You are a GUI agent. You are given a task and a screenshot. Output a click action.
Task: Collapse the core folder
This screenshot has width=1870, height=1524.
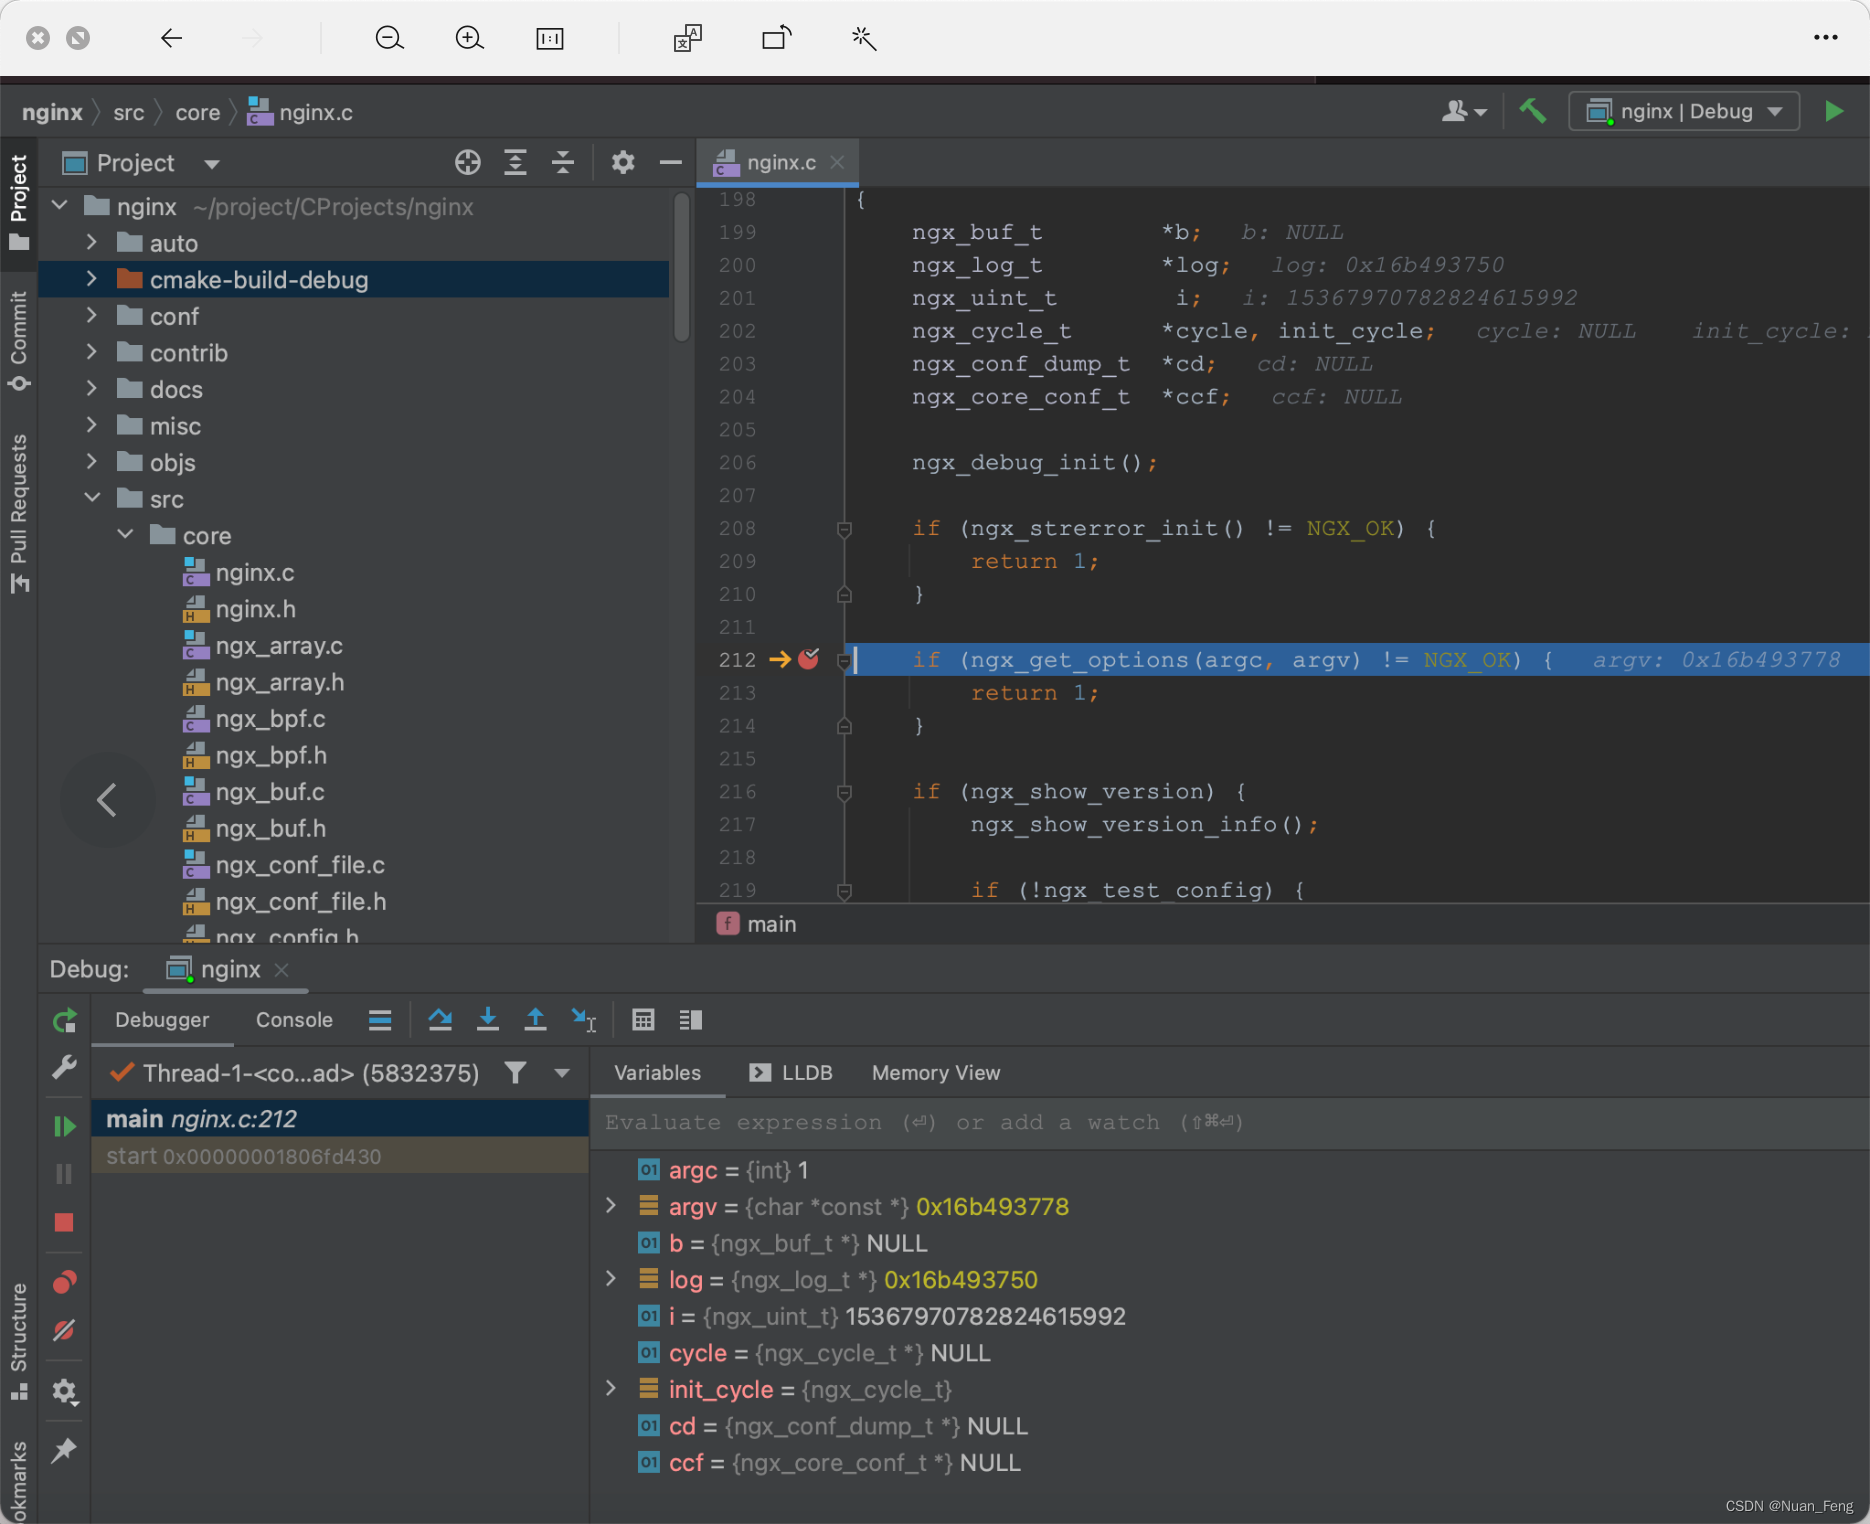[125, 535]
